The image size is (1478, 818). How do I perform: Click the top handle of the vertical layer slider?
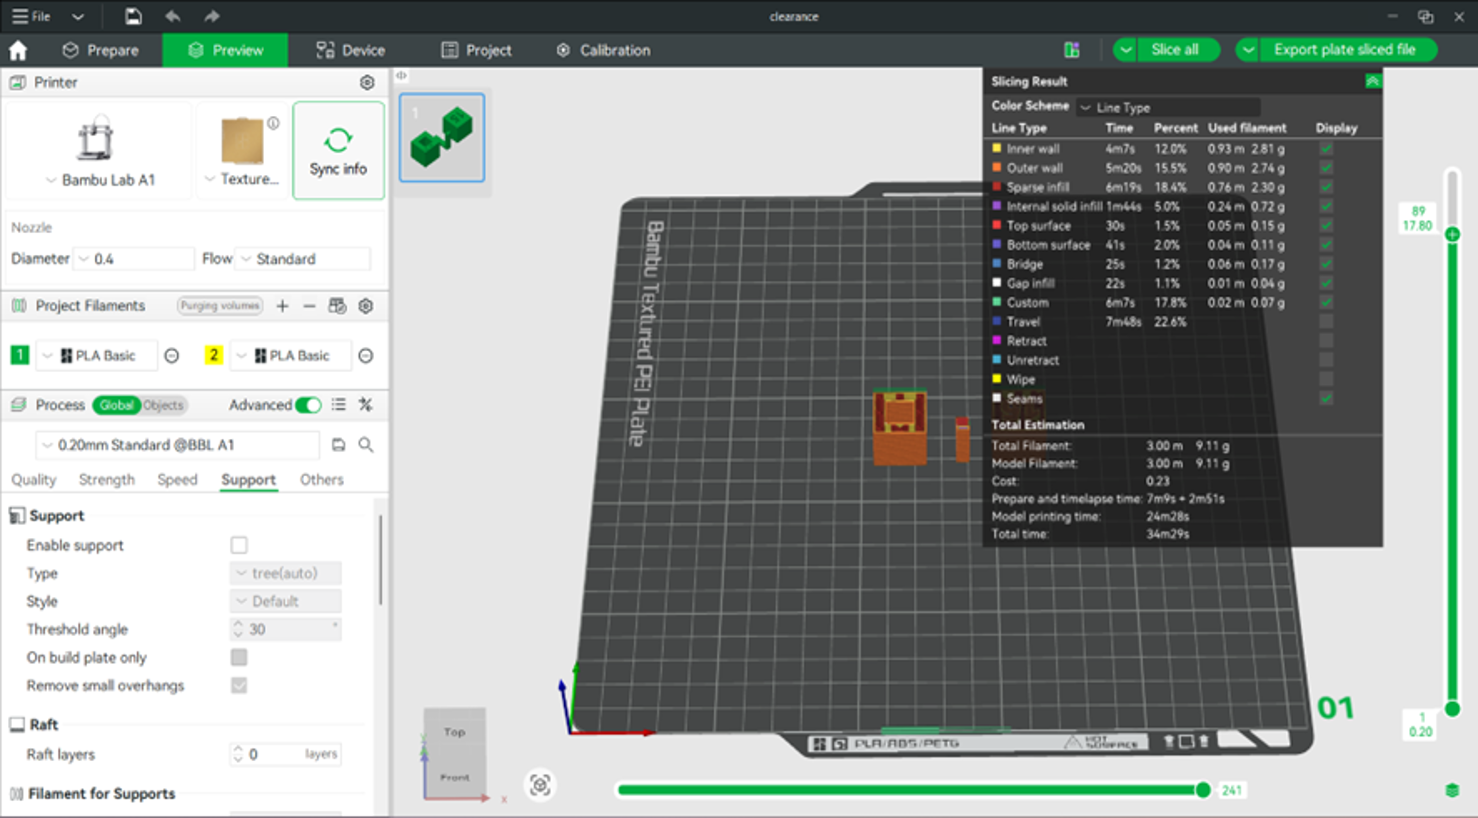click(x=1452, y=234)
